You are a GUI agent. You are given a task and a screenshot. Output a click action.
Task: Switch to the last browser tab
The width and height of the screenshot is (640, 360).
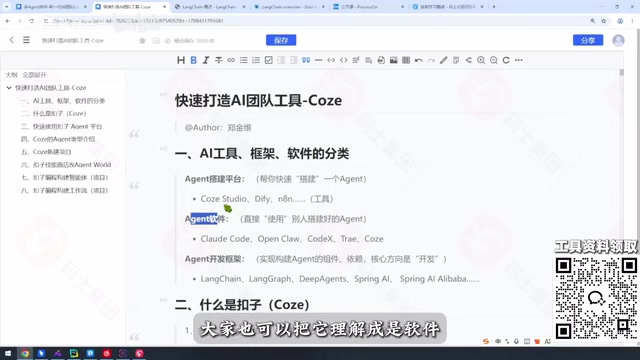[448, 7]
